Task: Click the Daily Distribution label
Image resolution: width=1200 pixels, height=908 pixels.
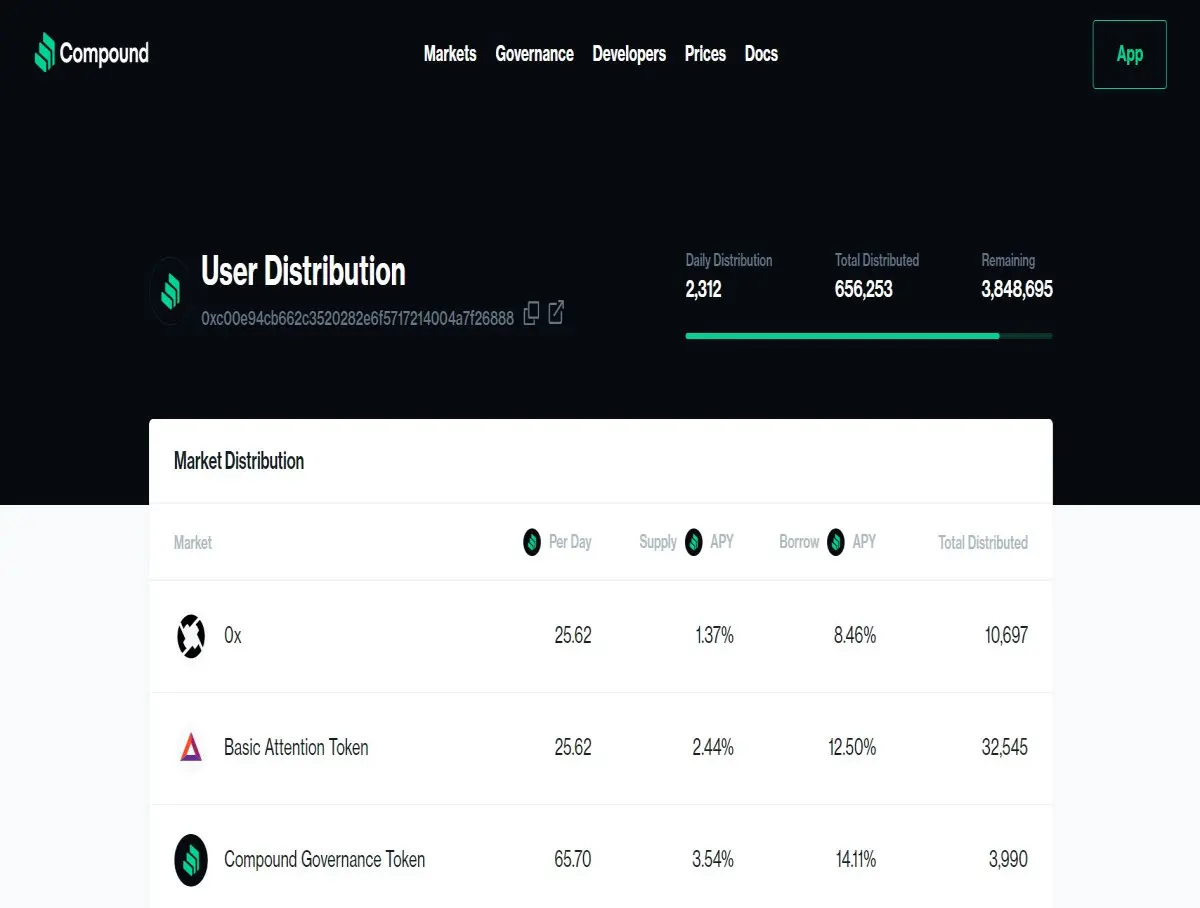Action: tap(729, 260)
